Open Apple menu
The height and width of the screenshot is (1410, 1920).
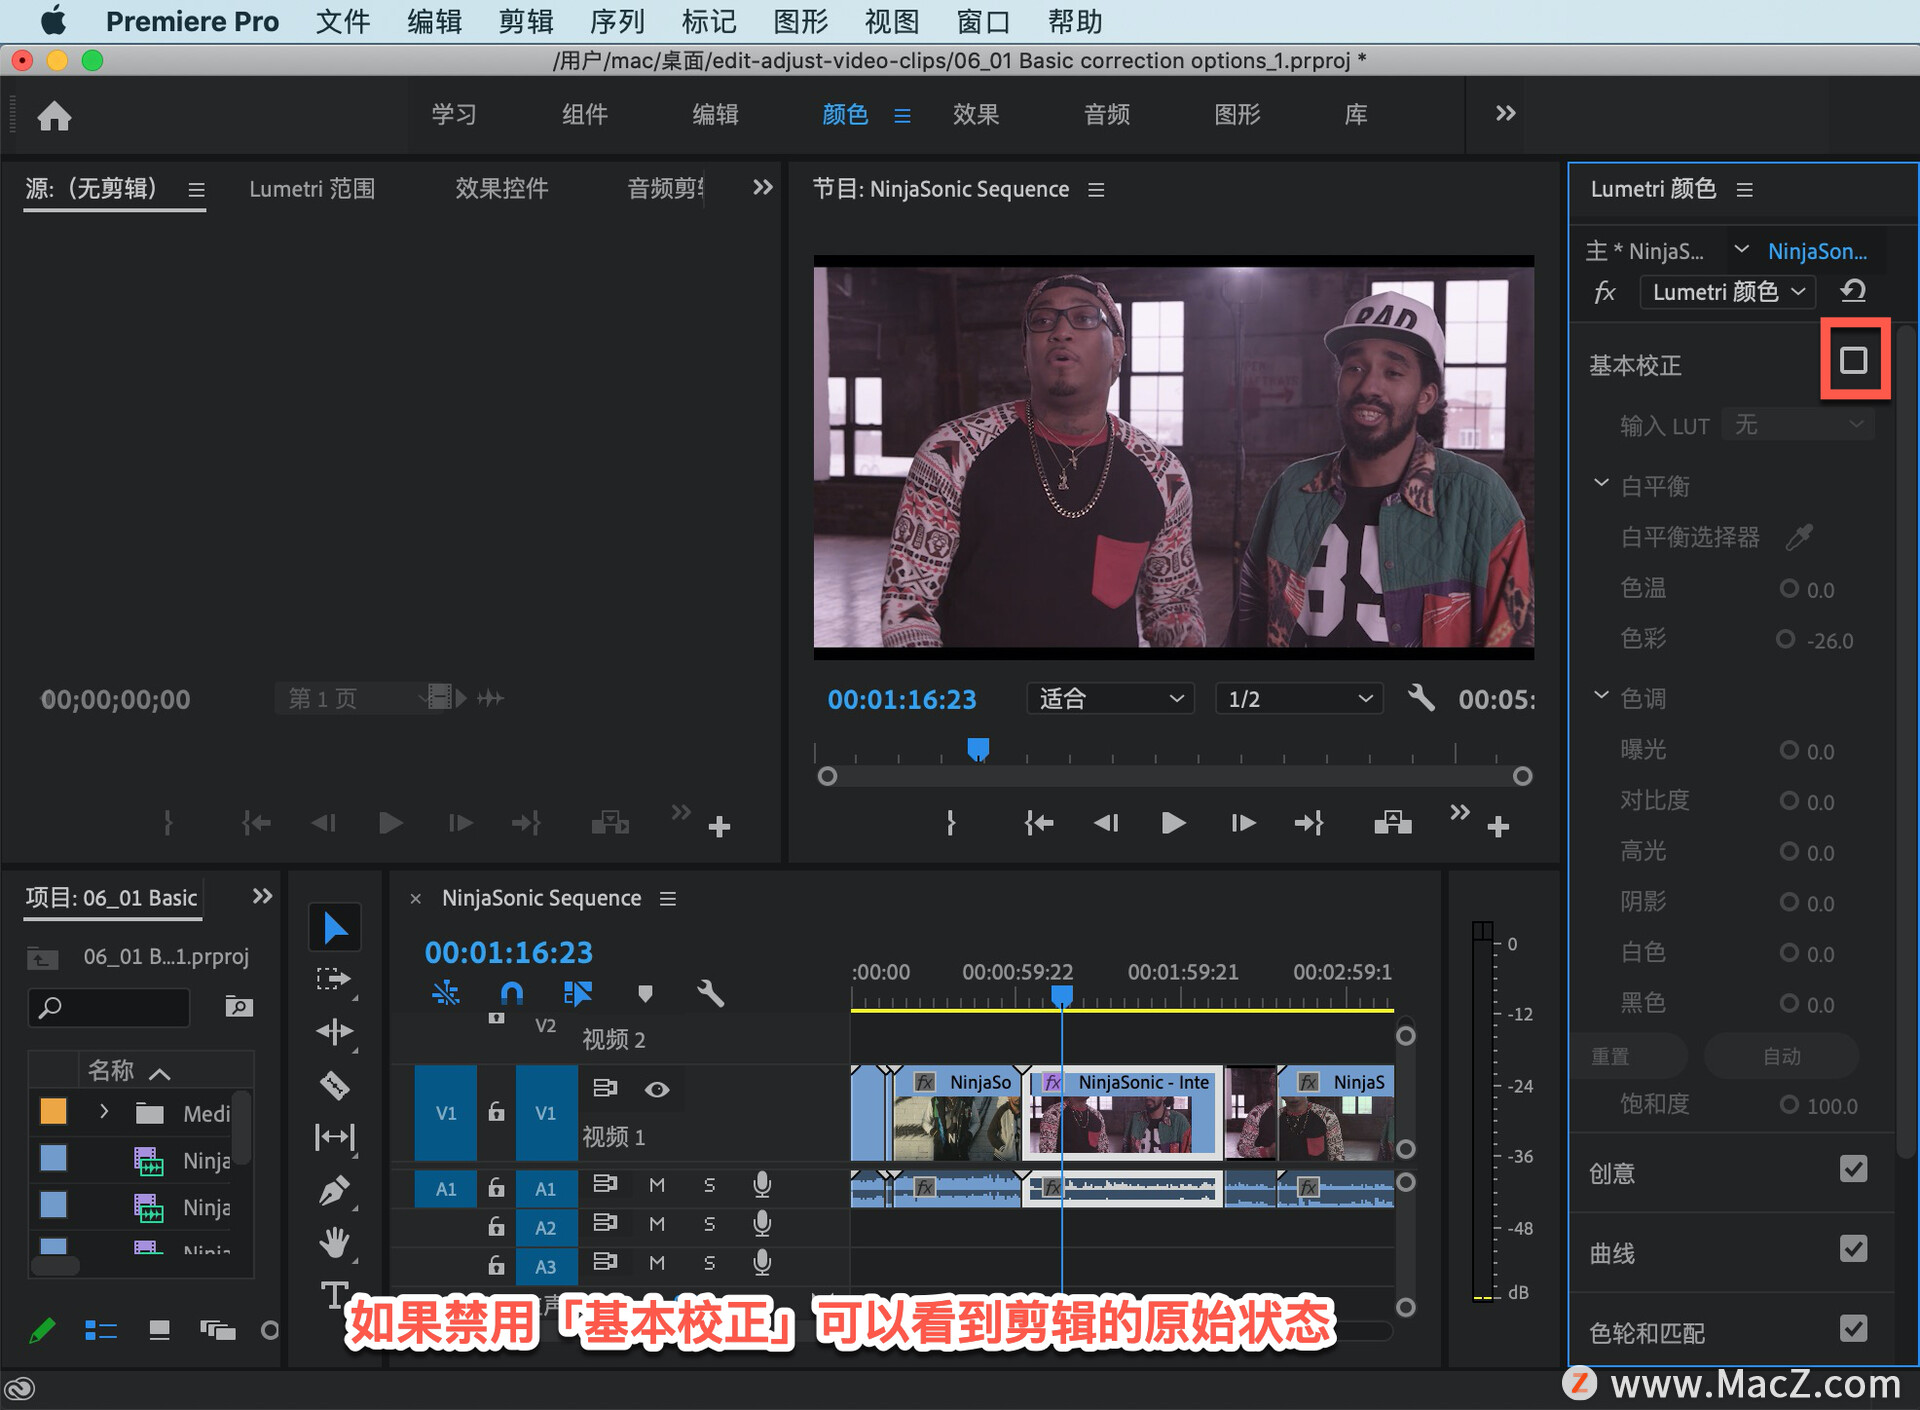(x=54, y=21)
